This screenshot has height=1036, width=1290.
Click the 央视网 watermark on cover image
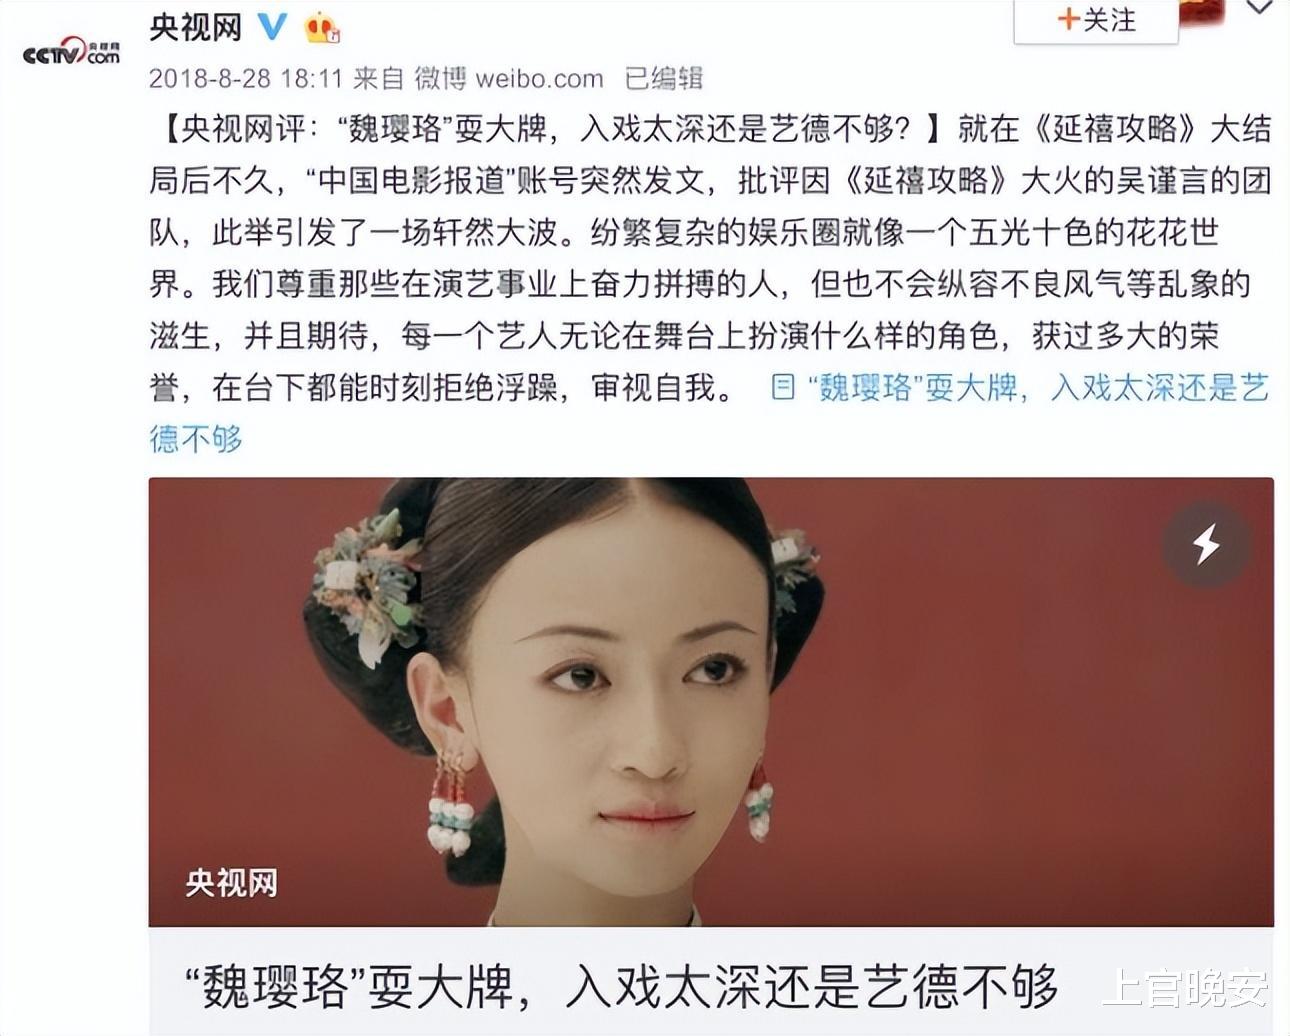pos(231,883)
